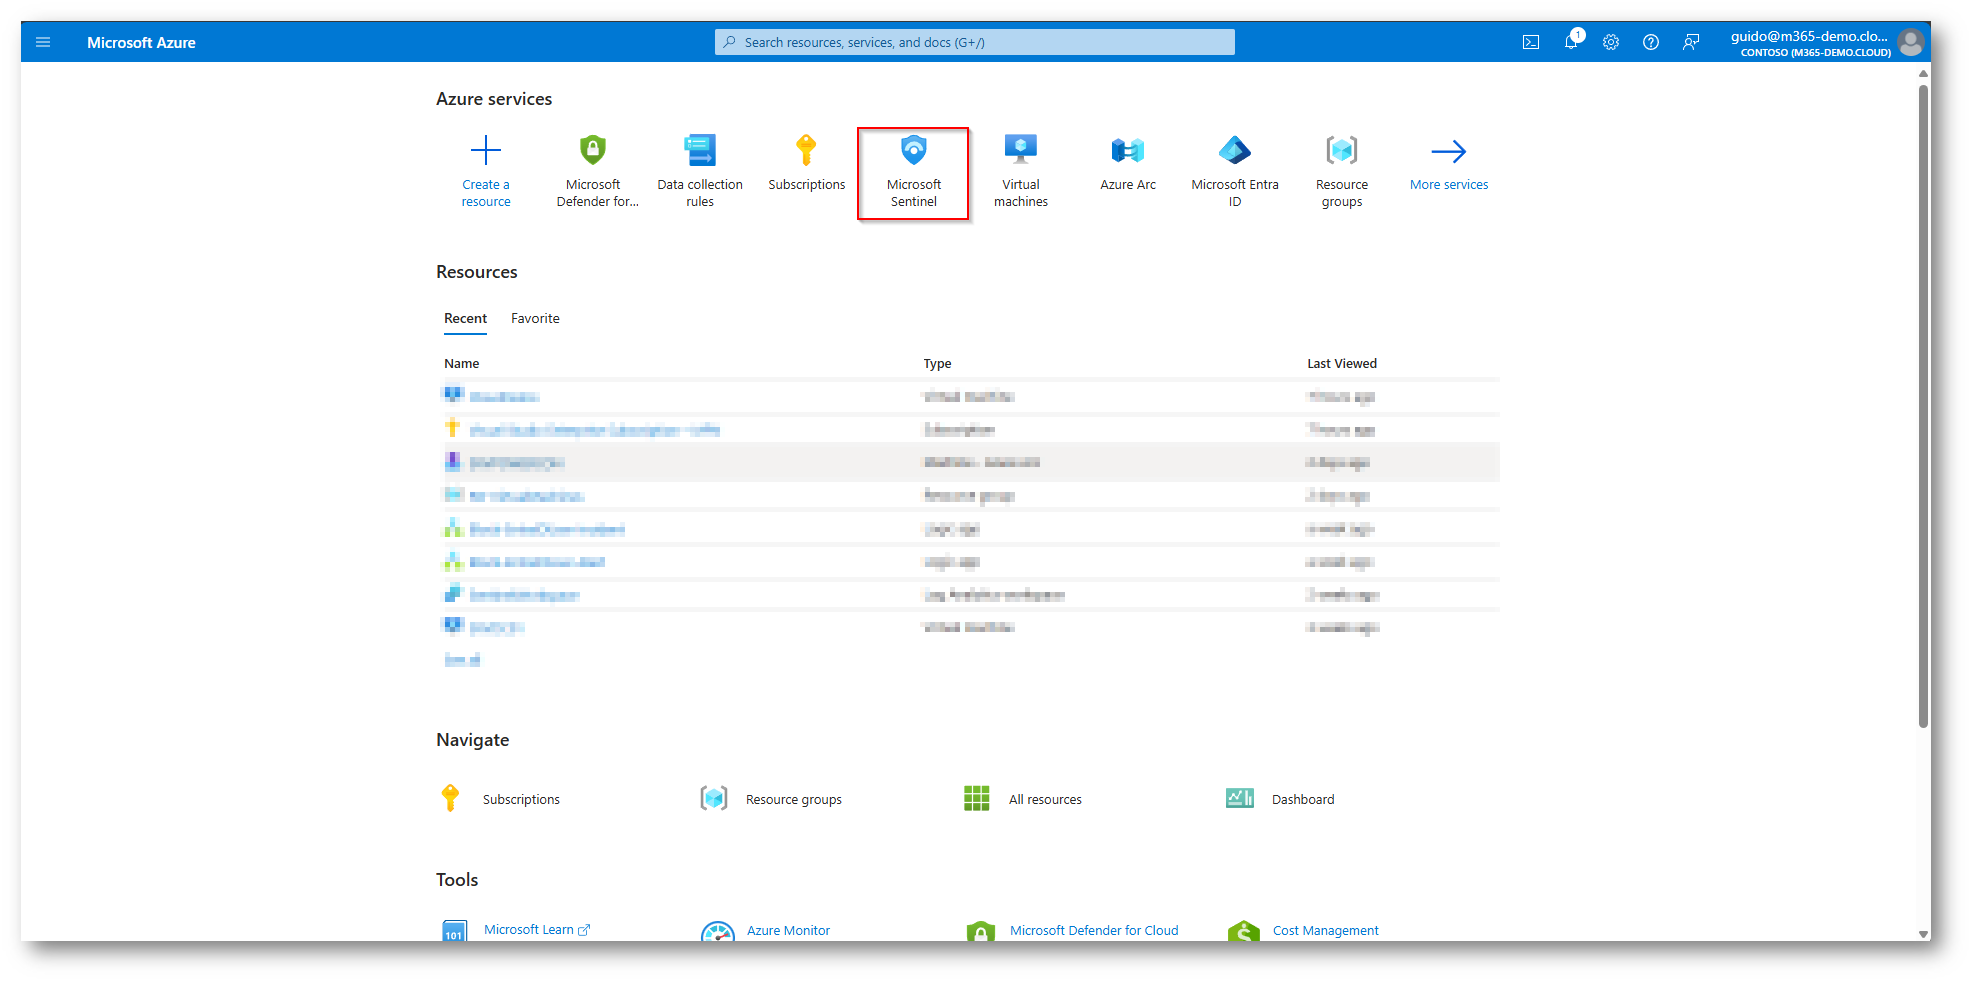
Task: Click the Subscriptions key icon under Navigate
Action: click(x=450, y=798)
